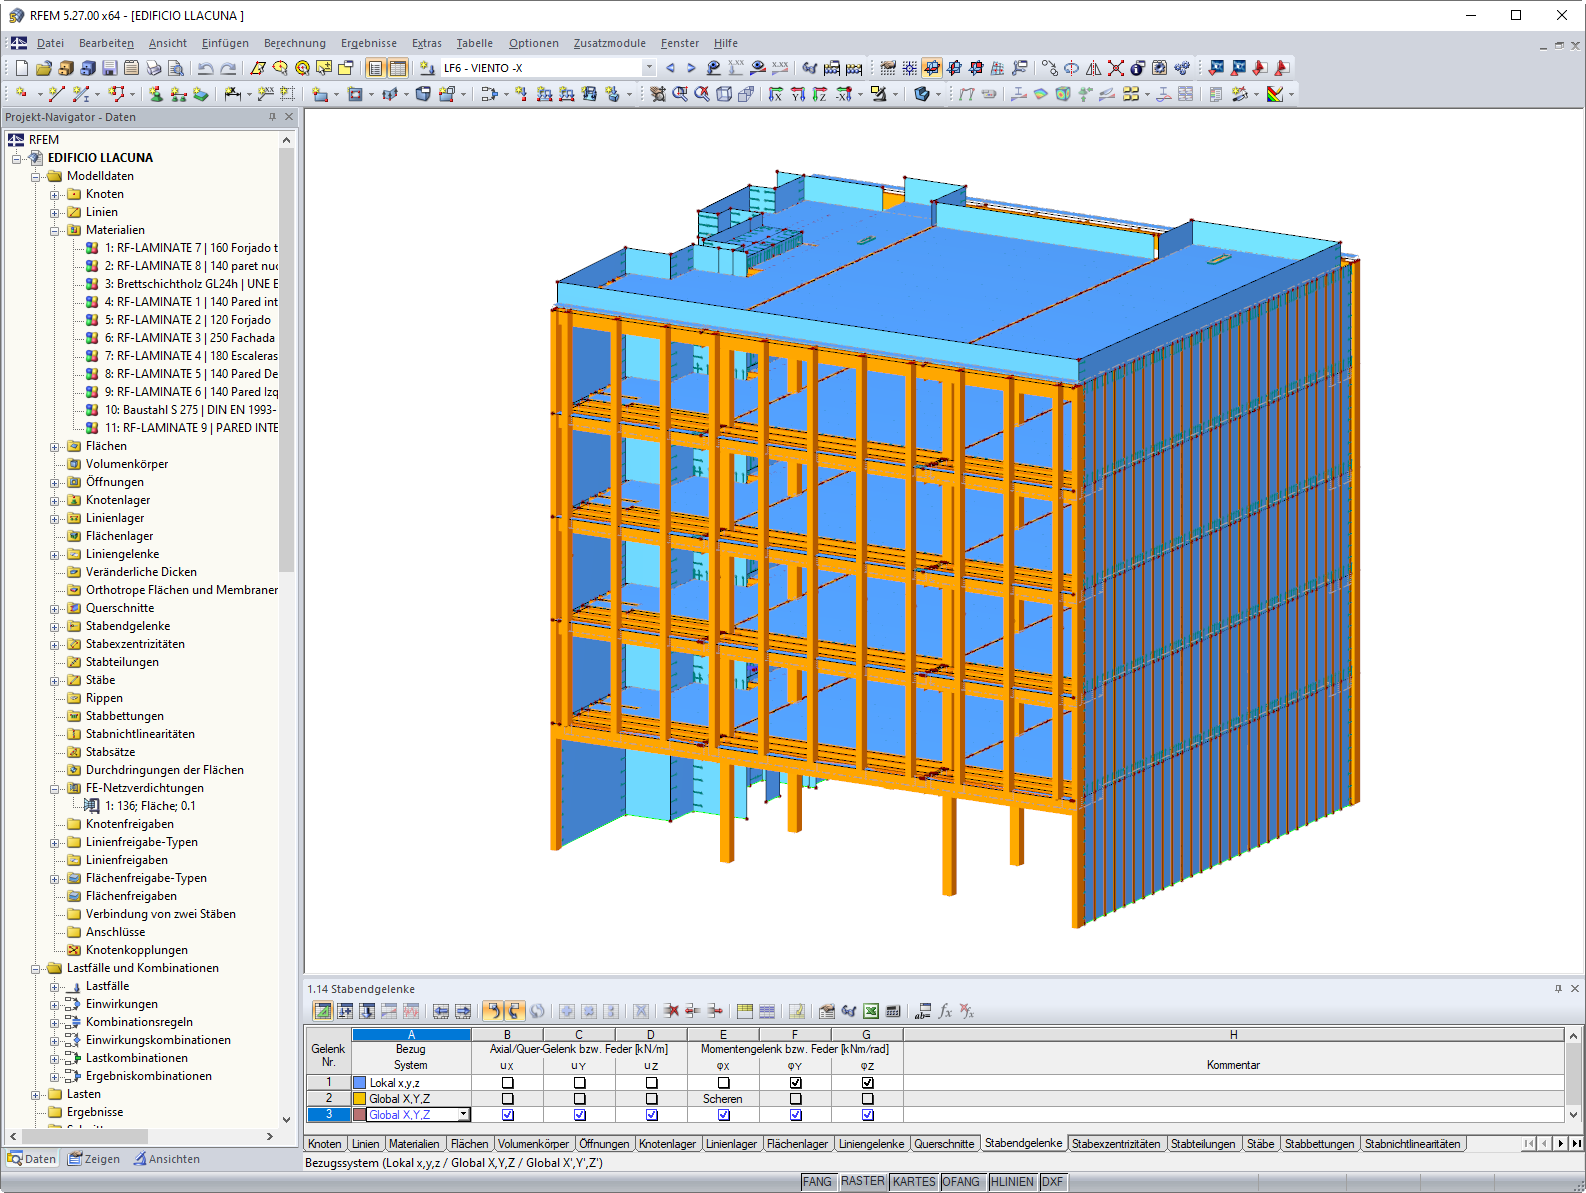Toggle uZ checkbox for hinge 3
The width and height of the screenshot is (1586, 1193).
pos(651,1115)
